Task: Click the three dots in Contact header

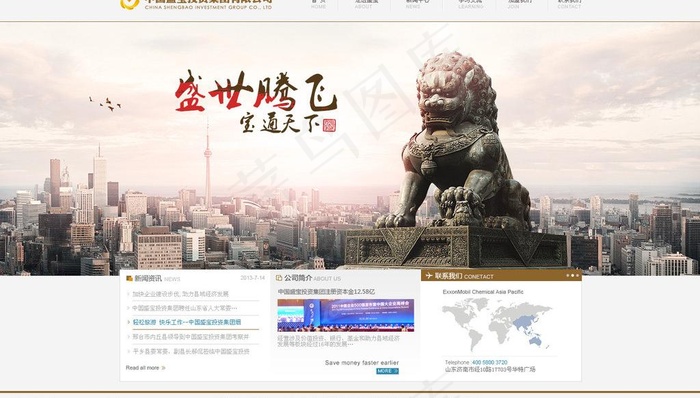Action: (x=572, y=275)
